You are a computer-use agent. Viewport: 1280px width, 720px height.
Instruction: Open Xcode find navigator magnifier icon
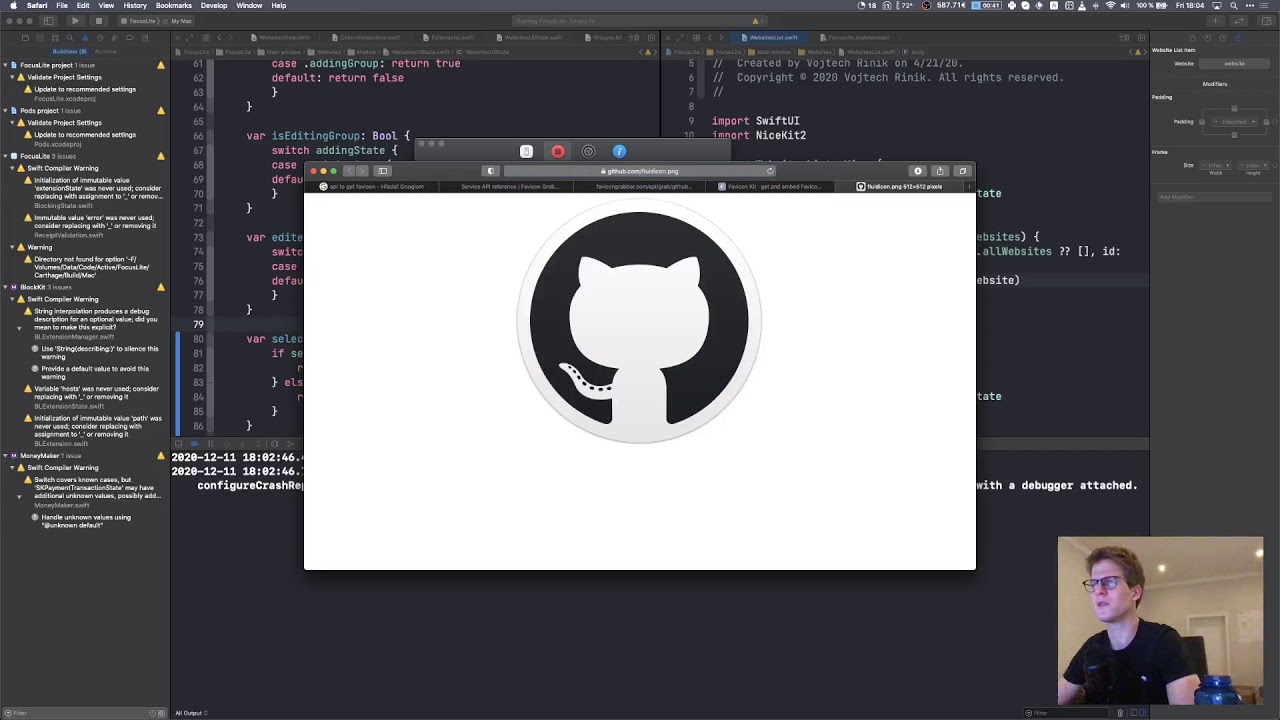(x=70, y=37)
